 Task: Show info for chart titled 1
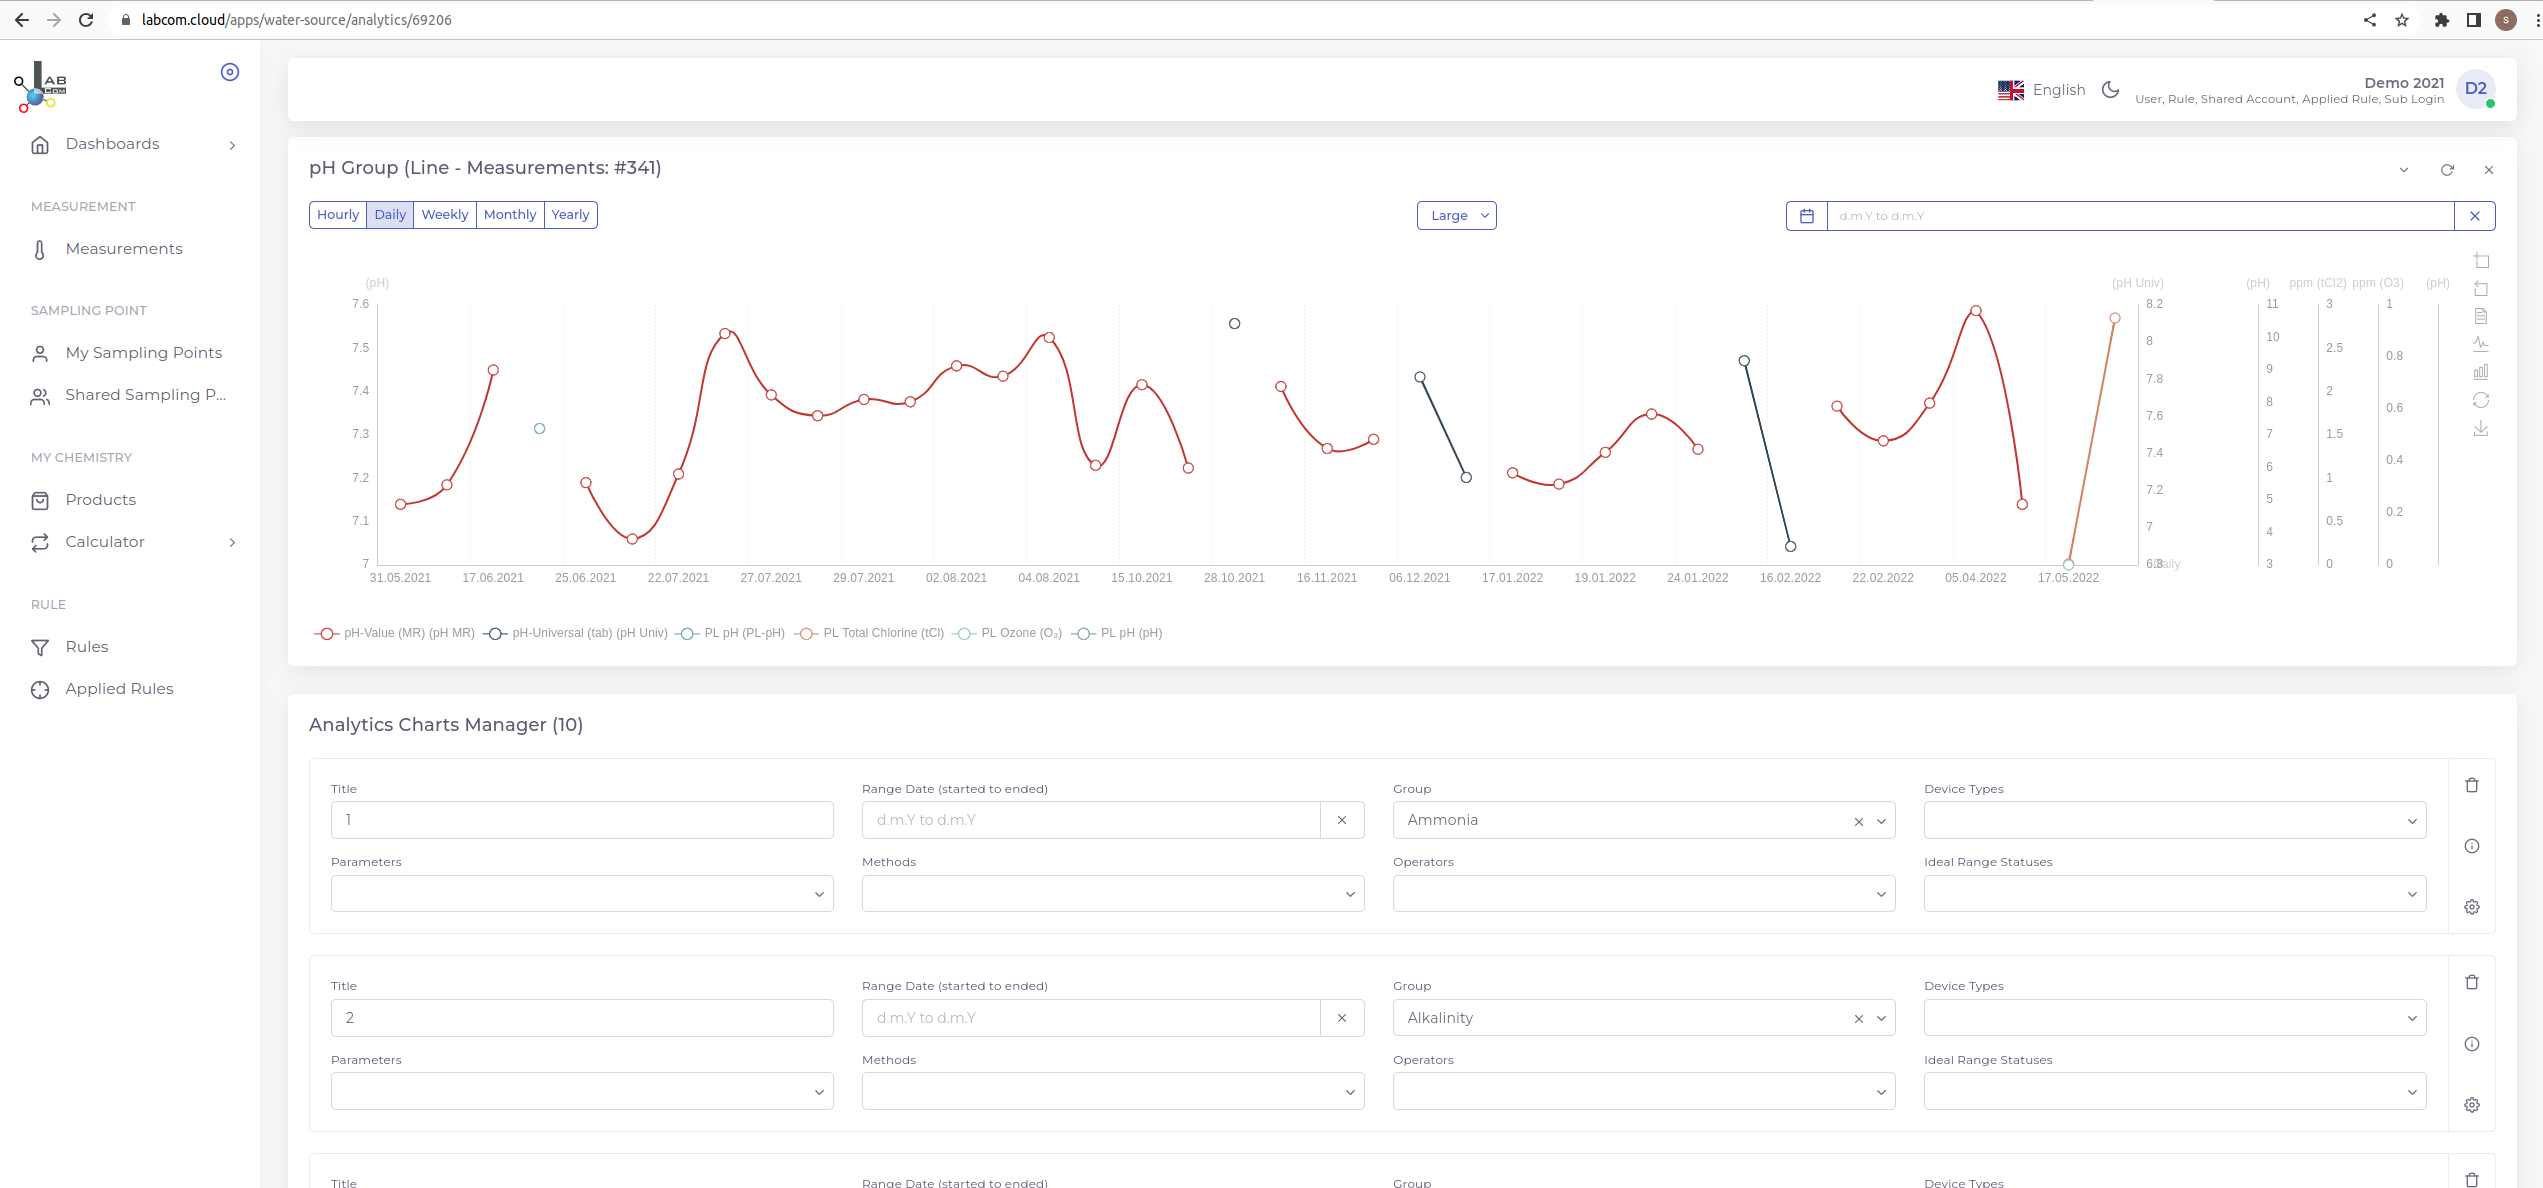(2472, 846)
